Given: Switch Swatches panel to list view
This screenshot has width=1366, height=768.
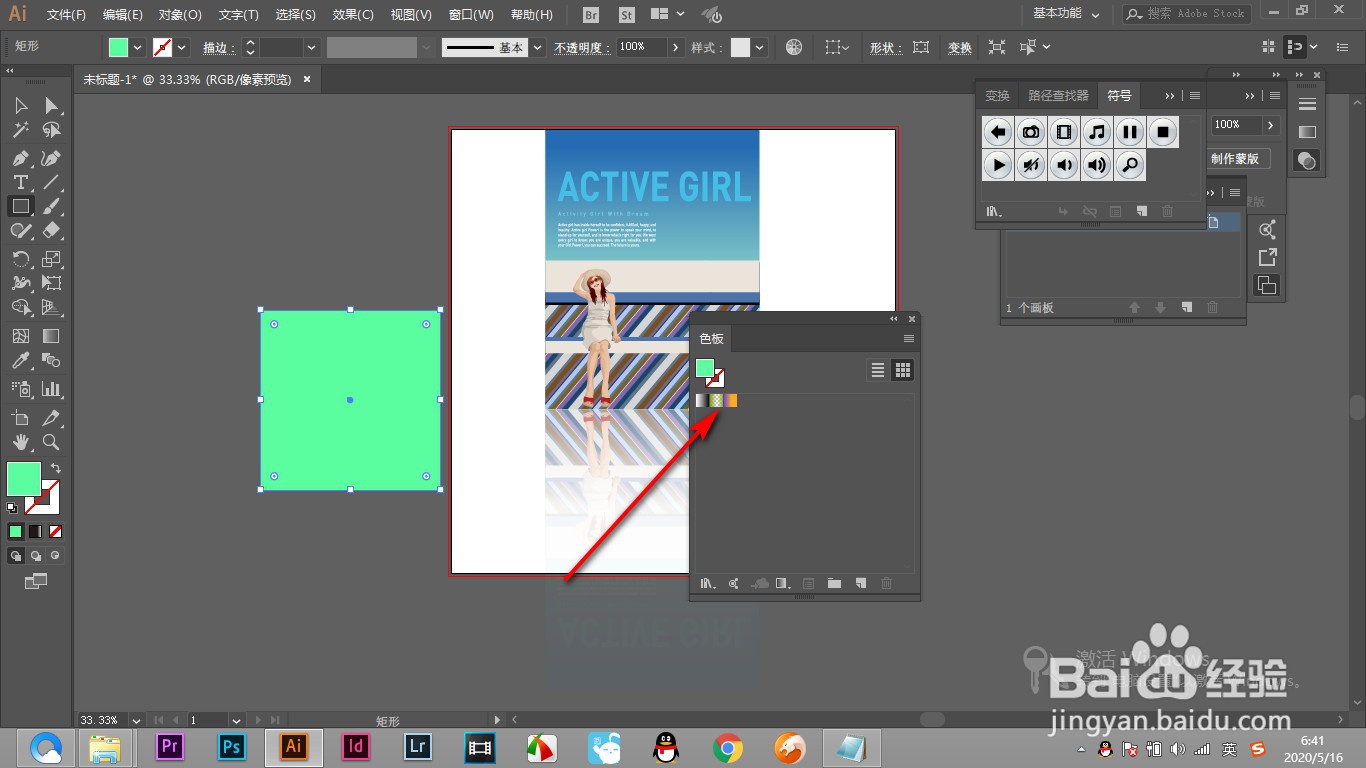Looking at the screenshot, I should [x=878, y=370].
